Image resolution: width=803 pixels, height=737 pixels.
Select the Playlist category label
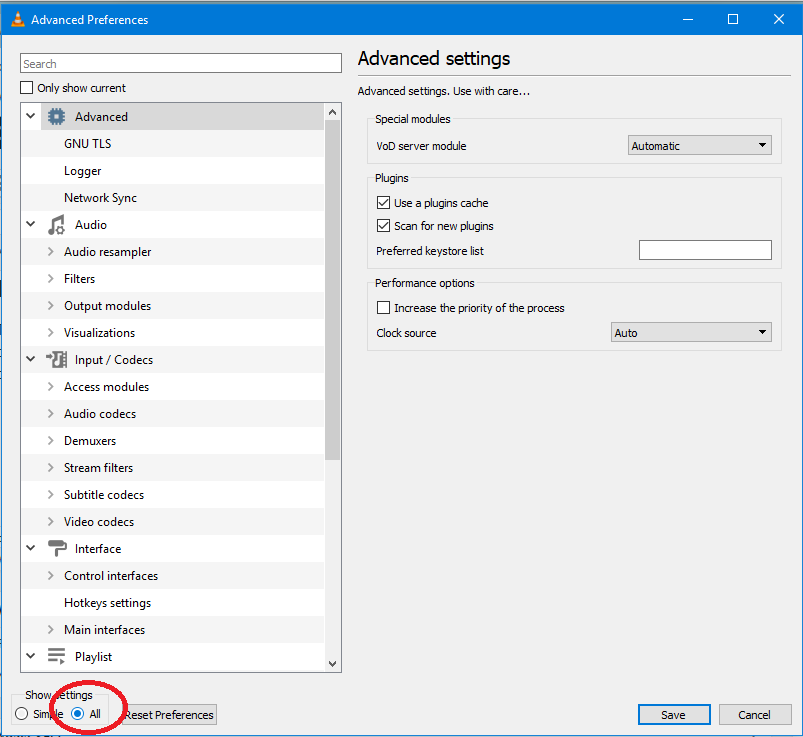pos(93,657)
